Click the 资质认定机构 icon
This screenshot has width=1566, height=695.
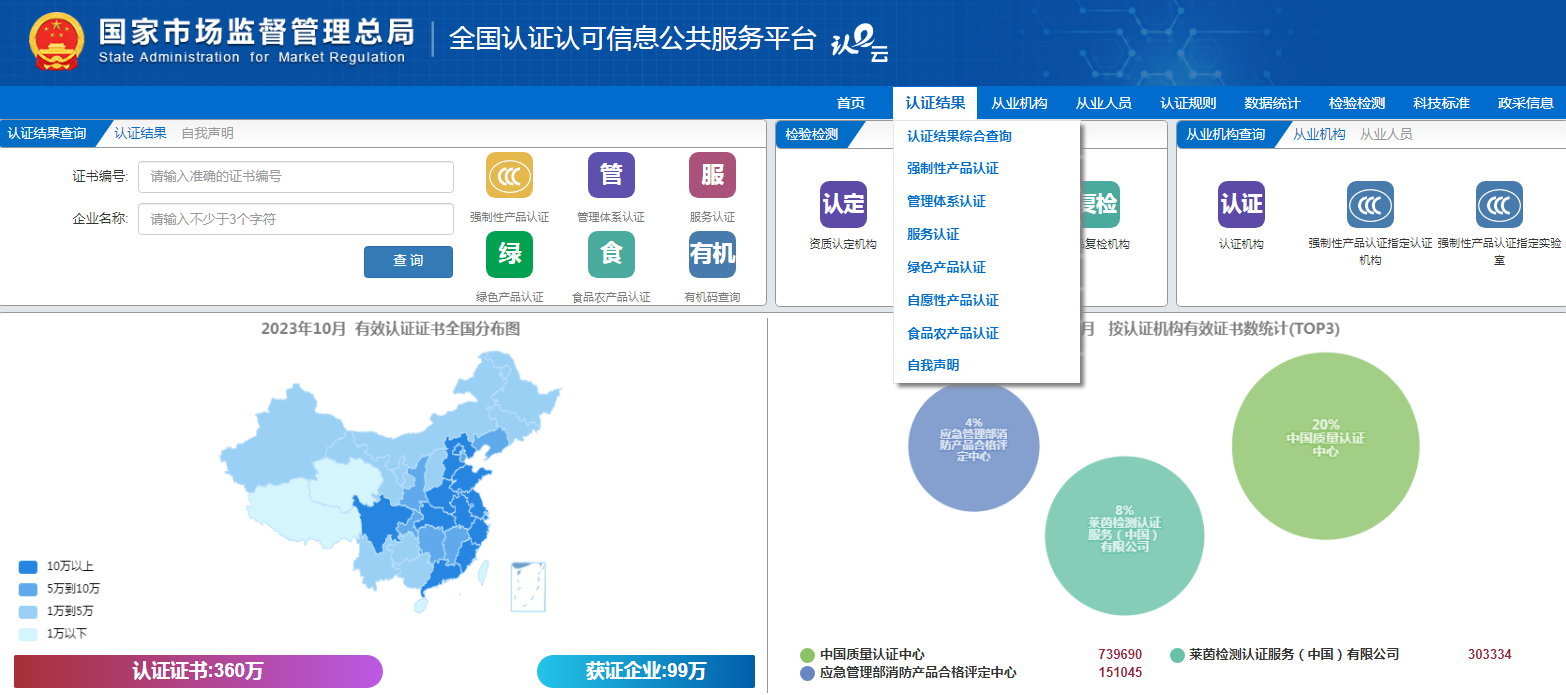(843, 204)
